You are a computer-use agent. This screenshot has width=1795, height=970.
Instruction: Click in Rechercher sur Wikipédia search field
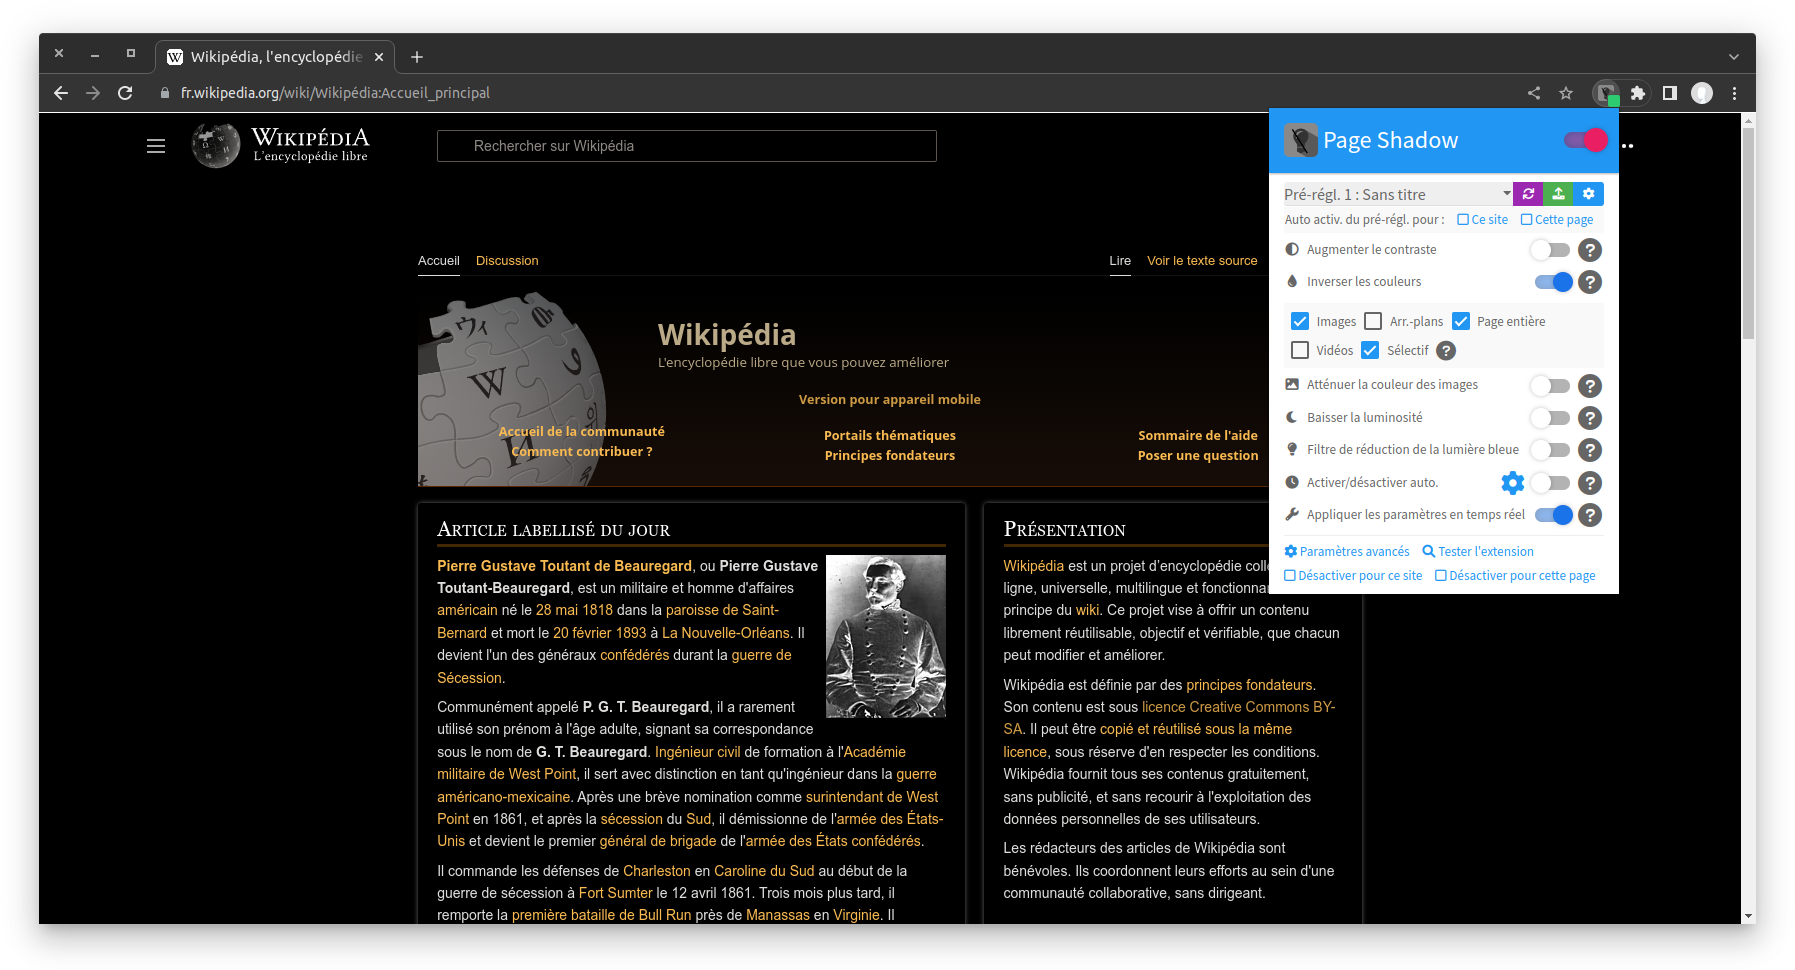687,146
